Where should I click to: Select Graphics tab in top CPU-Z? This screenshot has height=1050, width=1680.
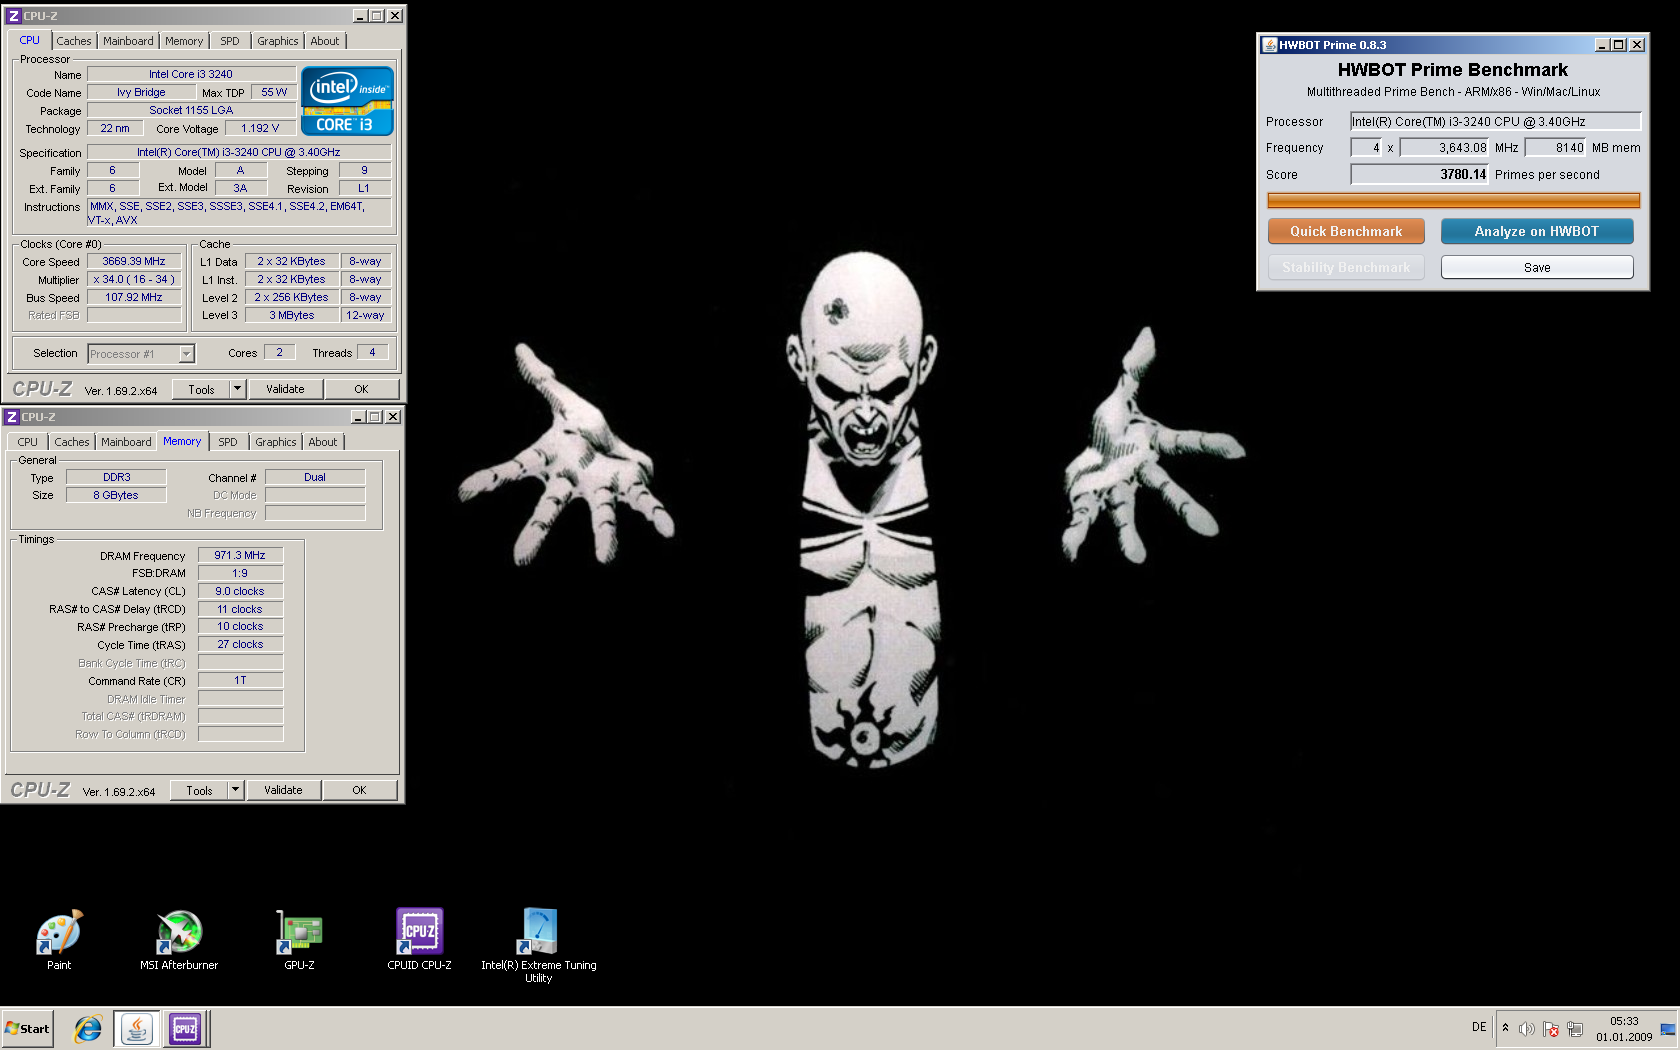pos(278,41)
